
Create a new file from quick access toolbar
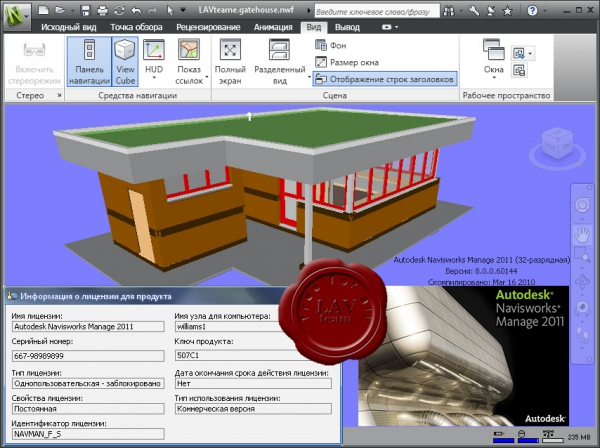pyautogui.click(x=43, y=10)
